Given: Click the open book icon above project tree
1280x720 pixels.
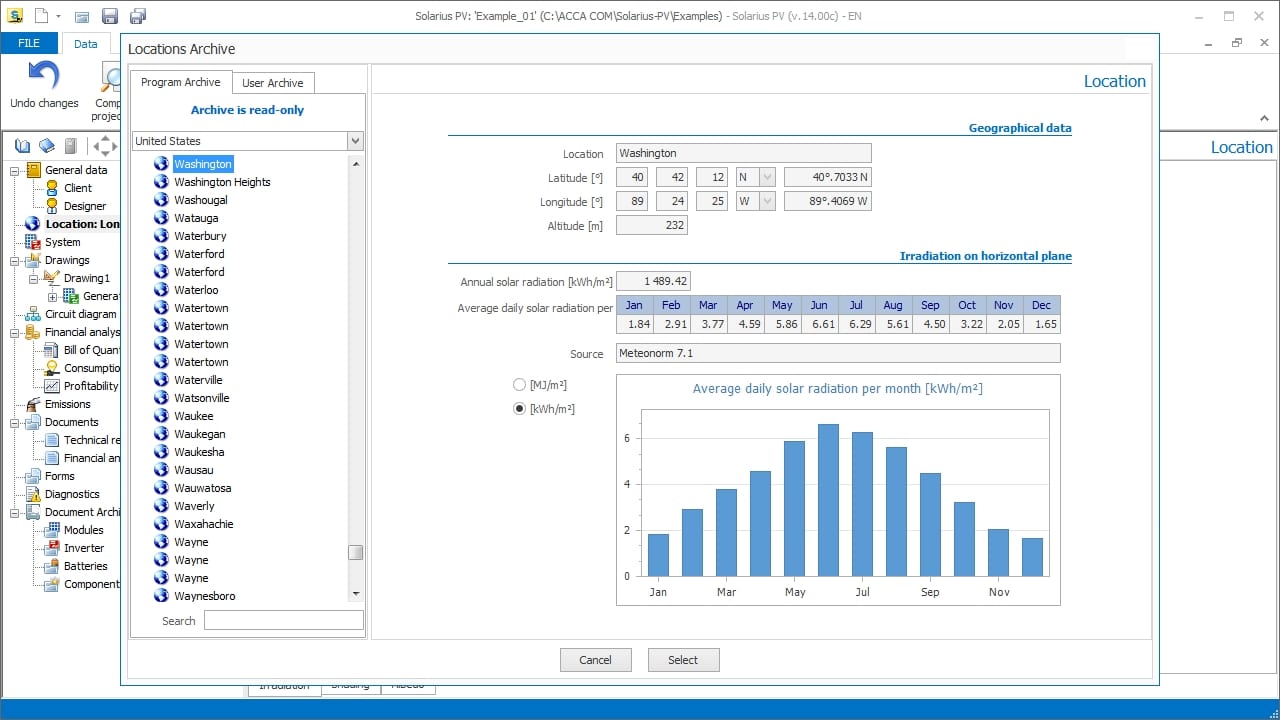Looking at the screenshot, I should (22, 146).
